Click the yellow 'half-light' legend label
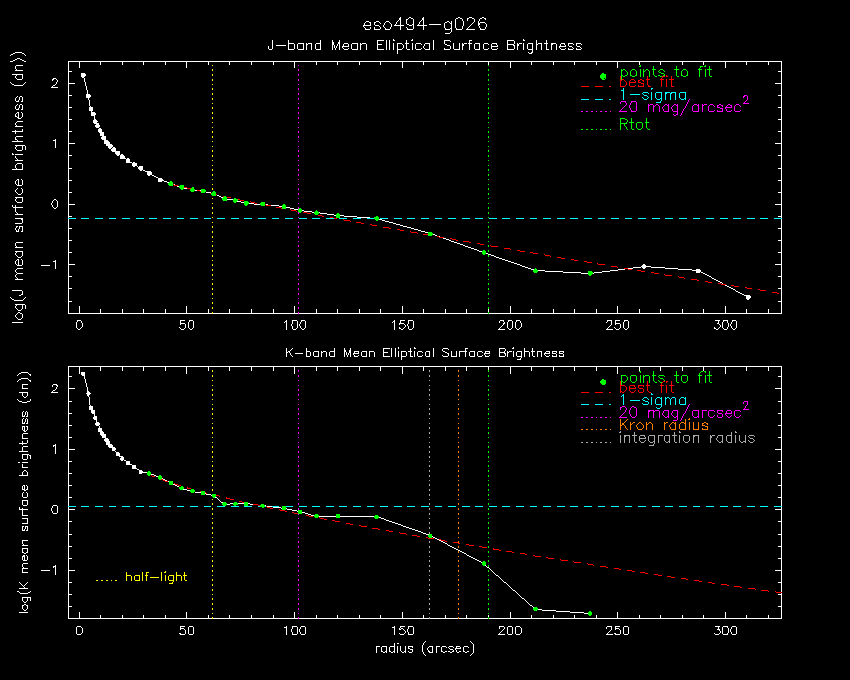 click(156, 577)
